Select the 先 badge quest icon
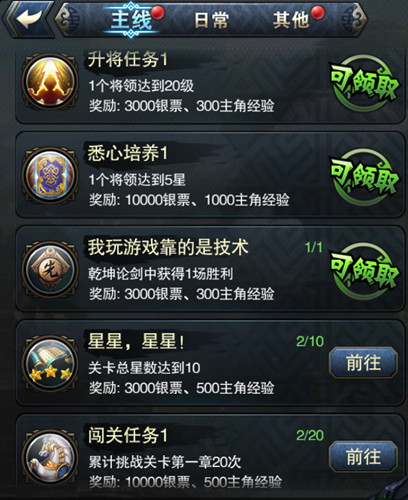The height and width of the screenshot is (500, 408). (50, 269)
